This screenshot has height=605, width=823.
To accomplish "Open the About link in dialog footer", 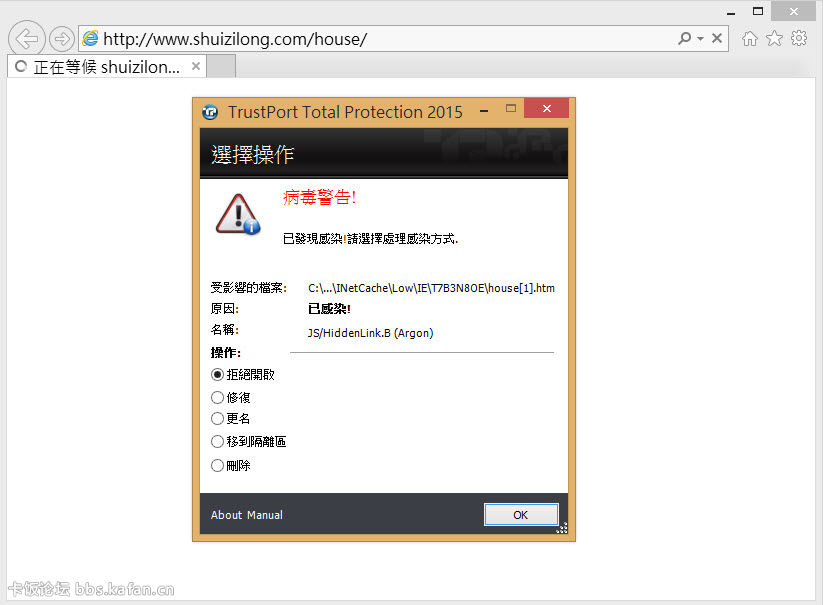I will point(226,515).
